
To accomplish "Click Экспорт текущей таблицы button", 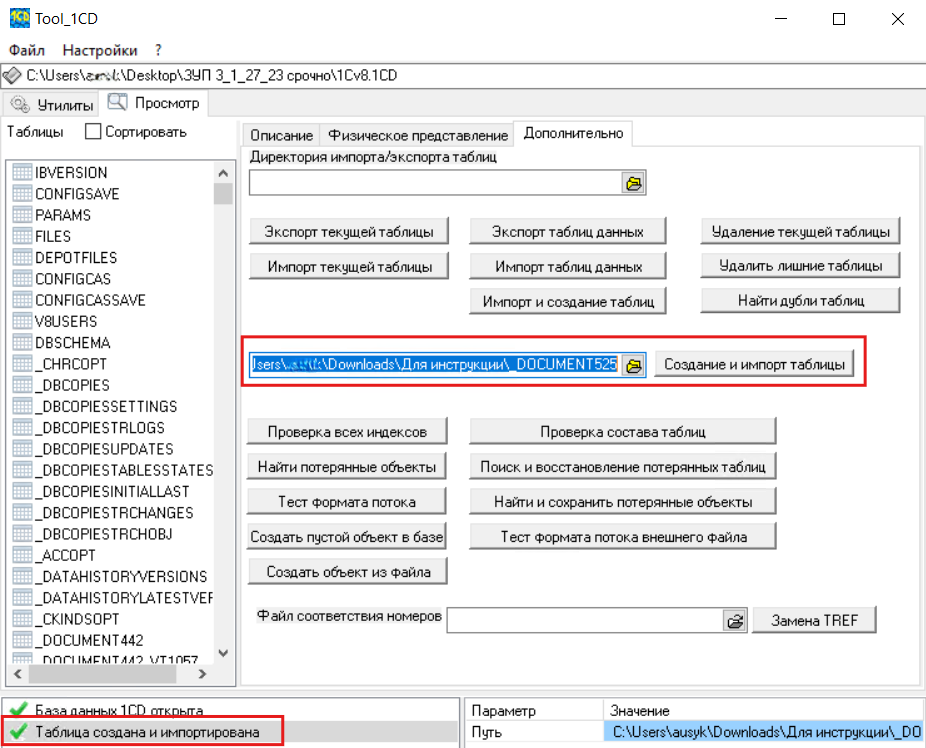I will pyautogui.click(x=348, y=231).
